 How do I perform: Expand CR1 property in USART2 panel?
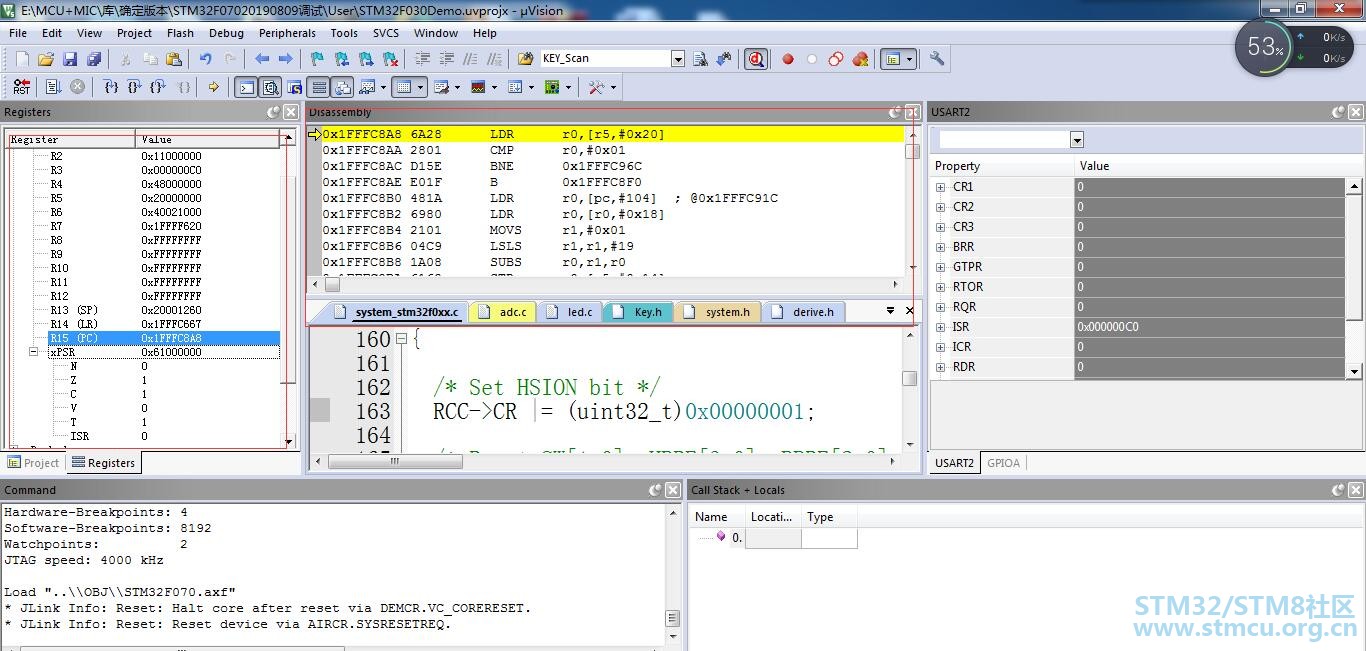point(940,187)
